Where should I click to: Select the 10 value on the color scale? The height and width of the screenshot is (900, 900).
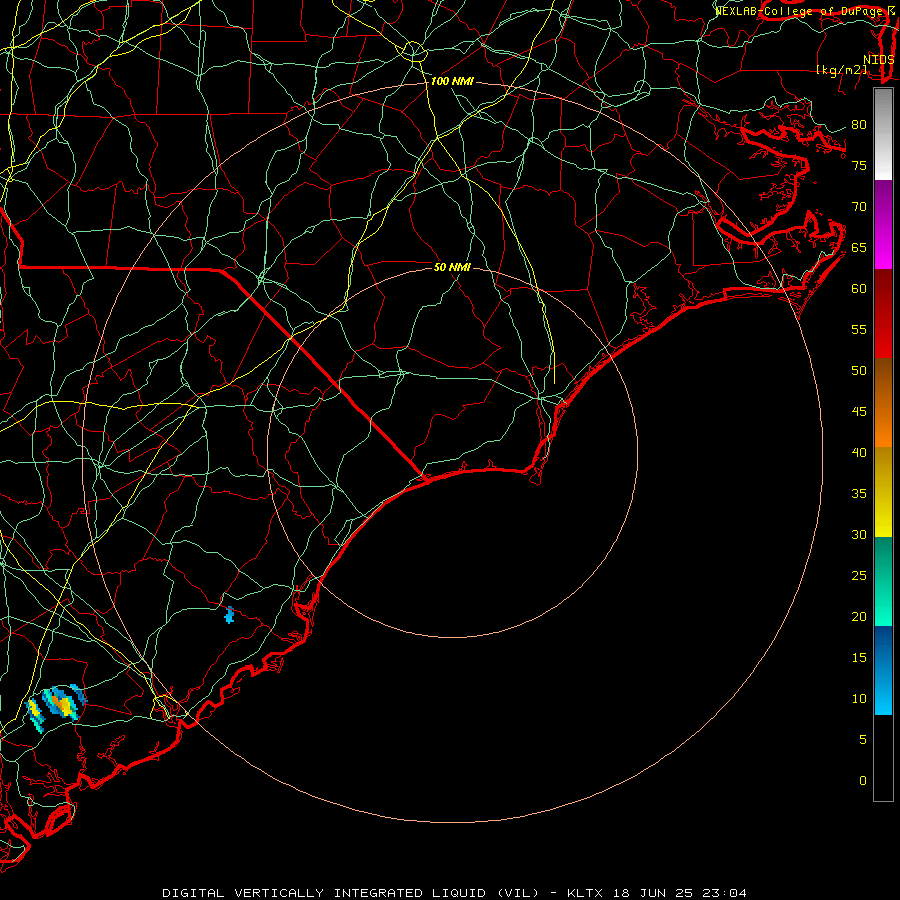tap(859, 699)
